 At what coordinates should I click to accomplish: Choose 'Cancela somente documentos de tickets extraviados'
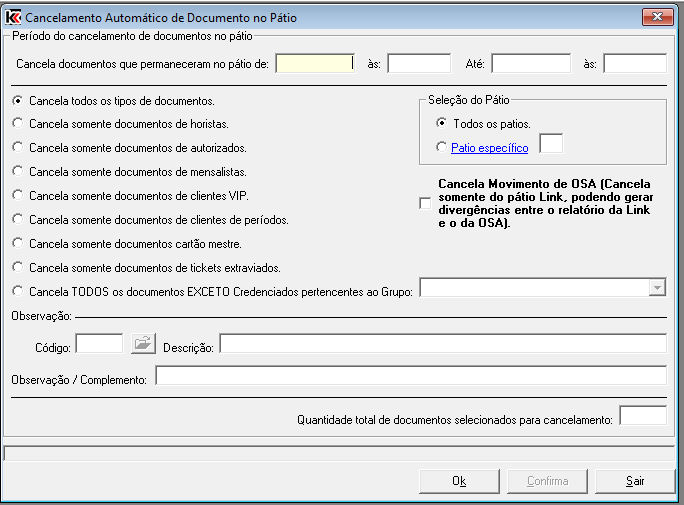[17, 267]
